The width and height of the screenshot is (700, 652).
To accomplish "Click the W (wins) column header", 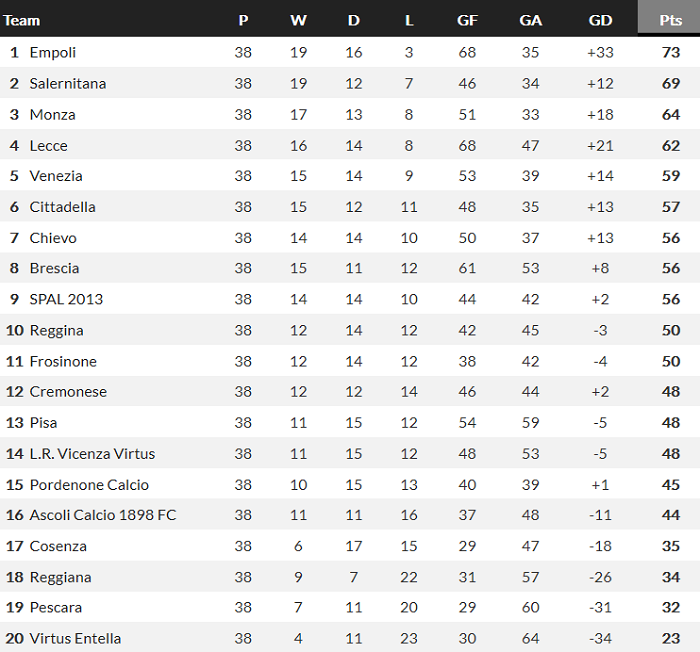I will (x=298, y=20).
